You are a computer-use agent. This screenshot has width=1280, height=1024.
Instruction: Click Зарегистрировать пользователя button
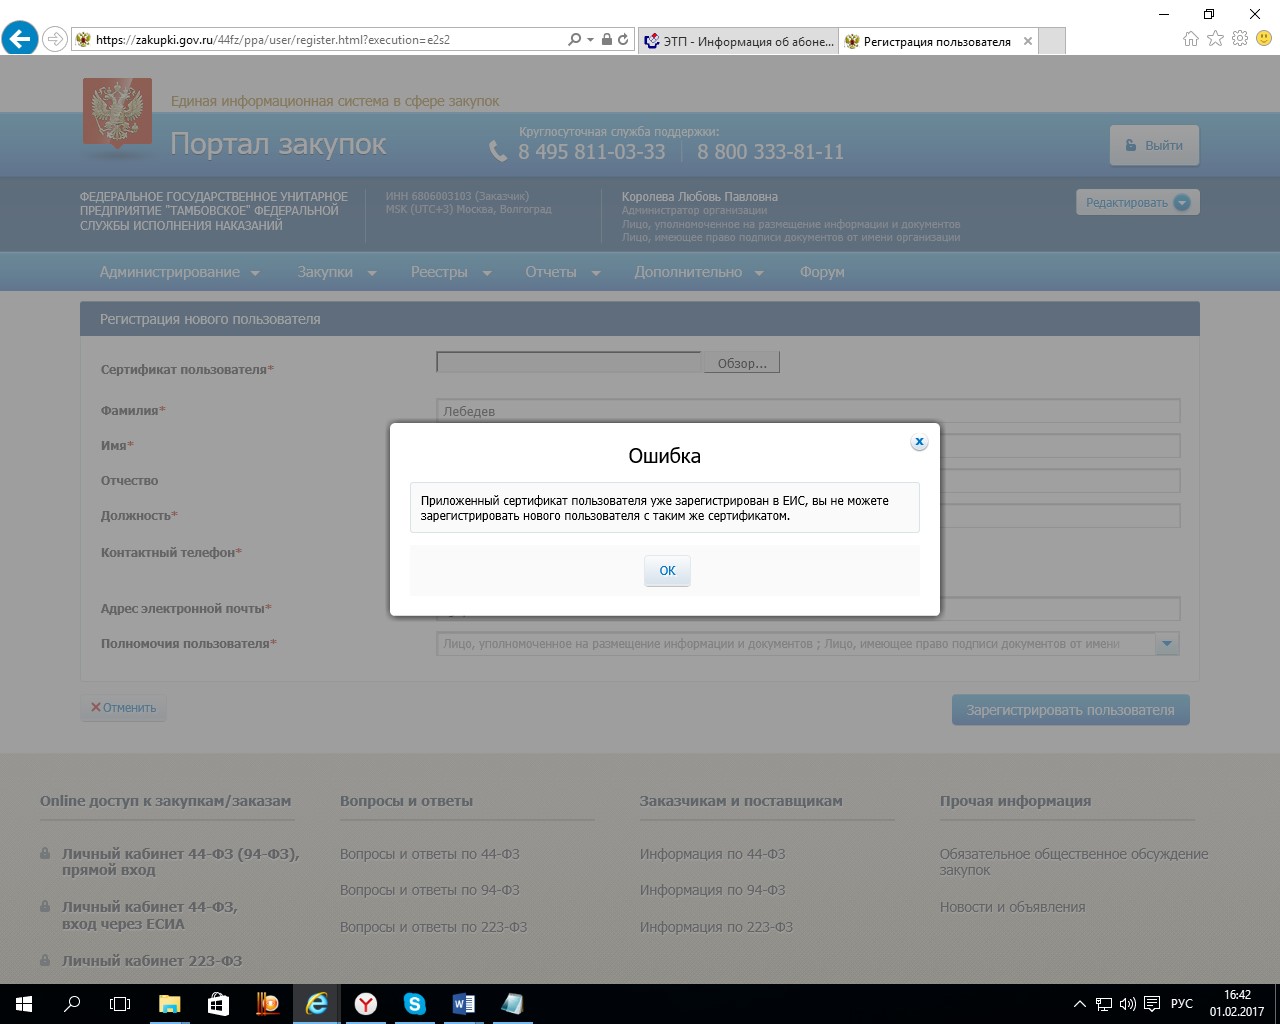[1070, 710]
